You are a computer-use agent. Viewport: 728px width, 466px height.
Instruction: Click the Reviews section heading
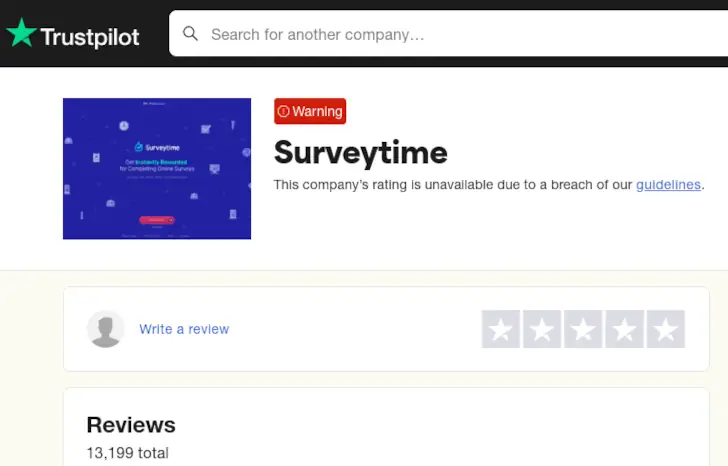[x=131, y=424]
